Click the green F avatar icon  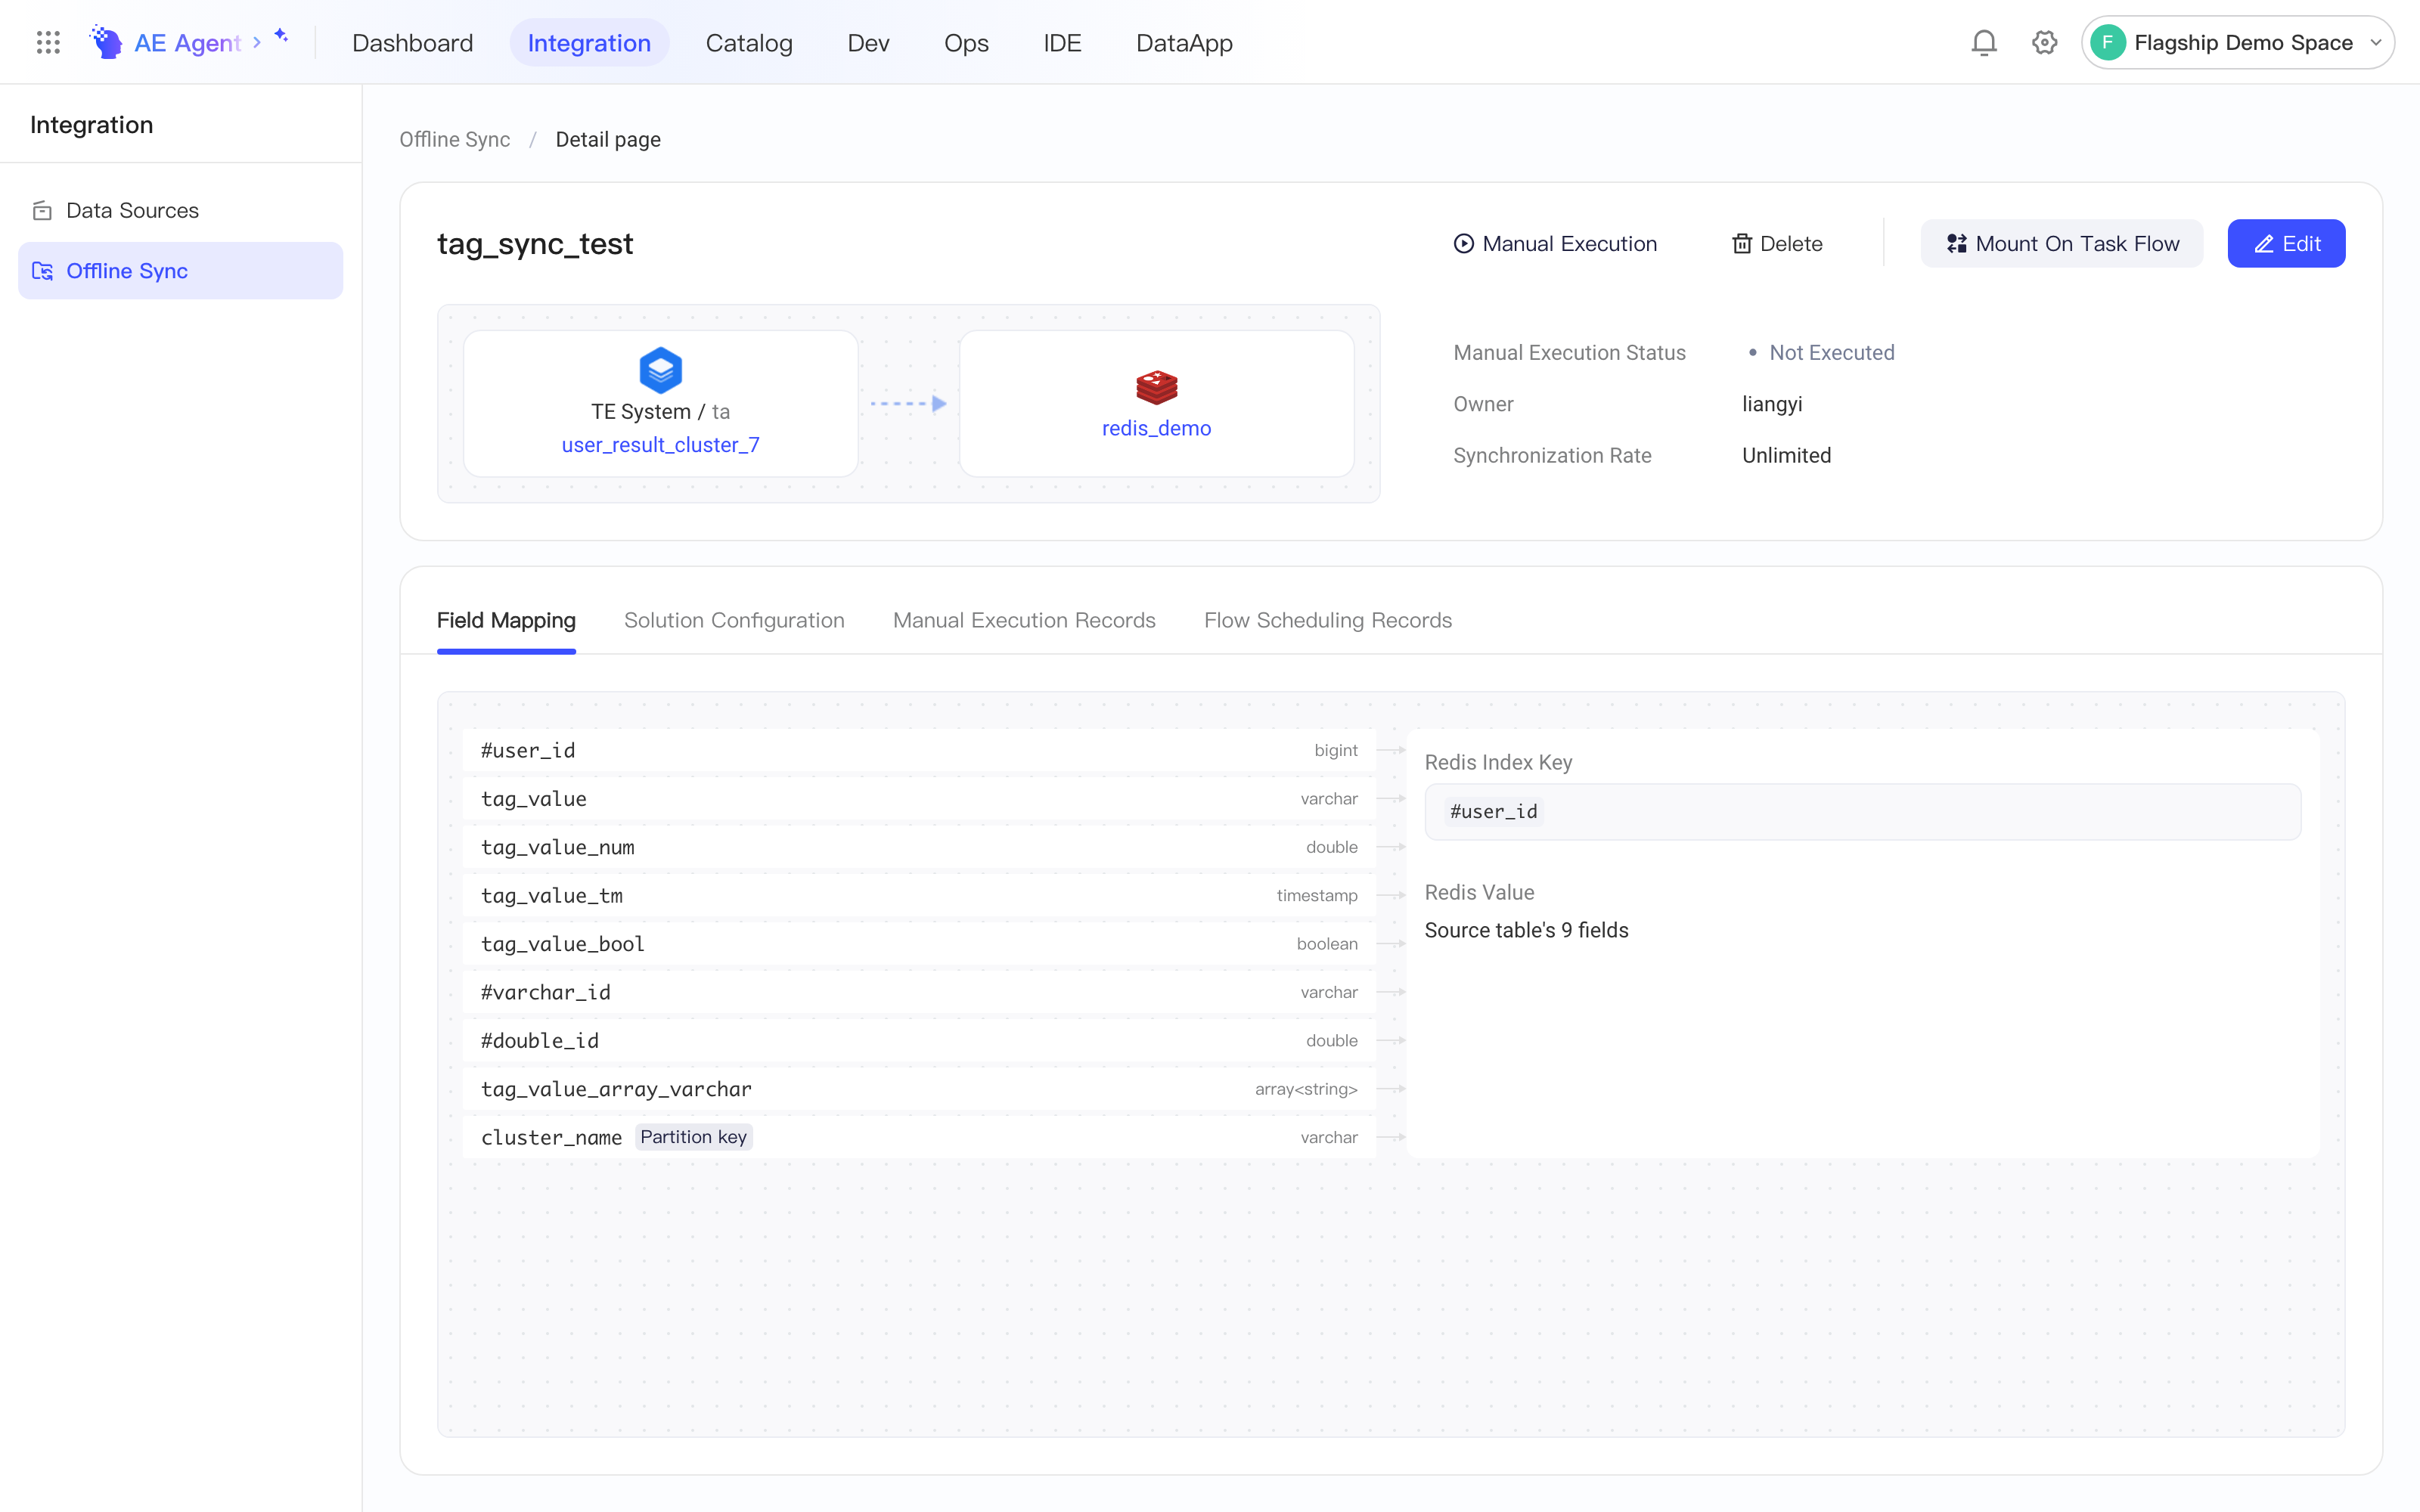click(x=2107, y=42)
